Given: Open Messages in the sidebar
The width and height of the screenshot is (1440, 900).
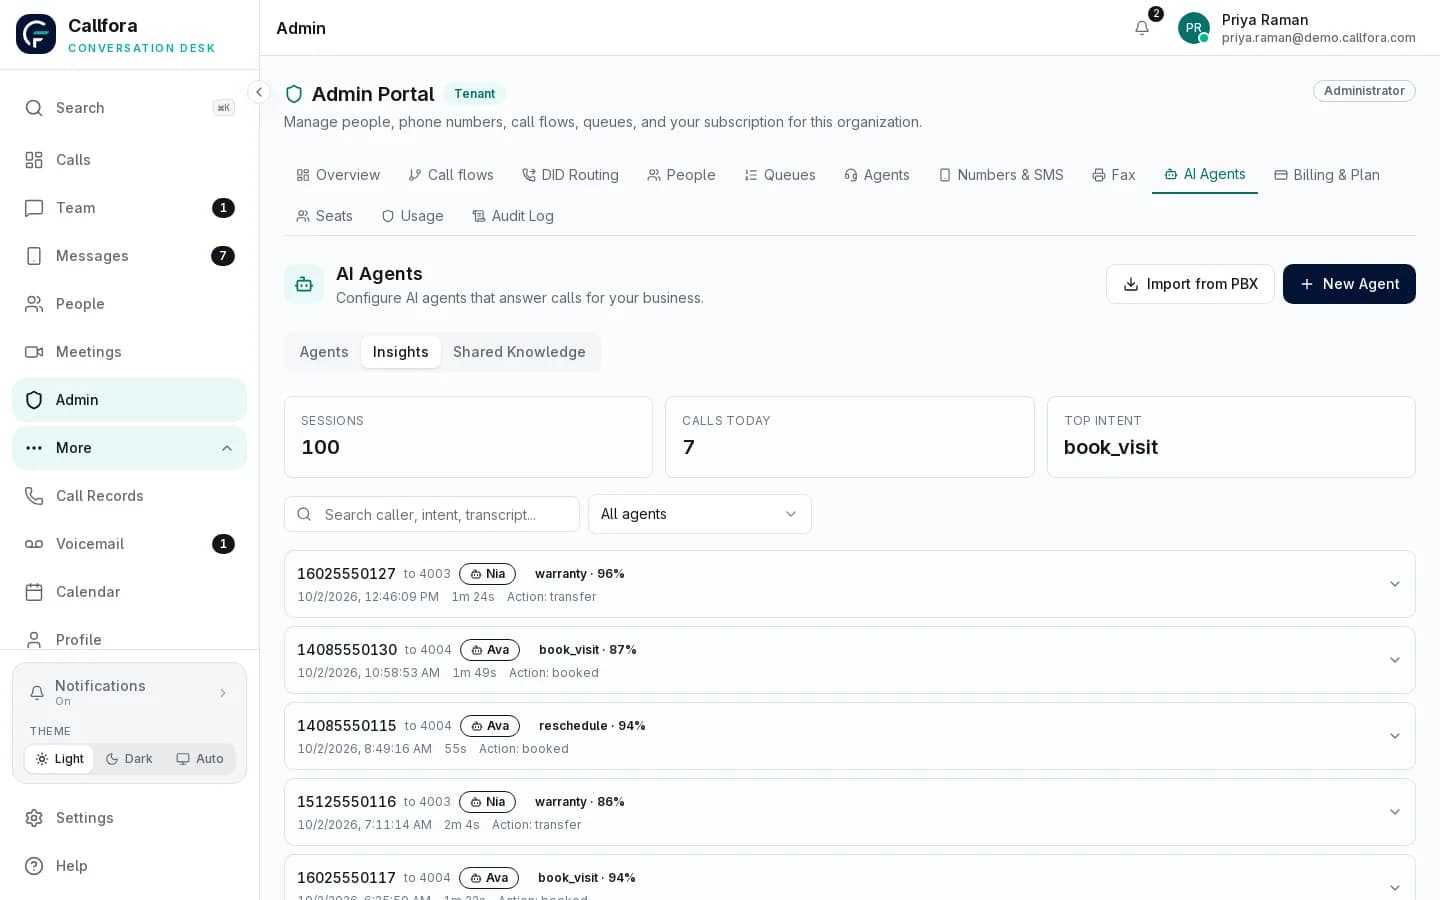Looking at the screenshot, I should pyautogui.click(x=129, y=256).
